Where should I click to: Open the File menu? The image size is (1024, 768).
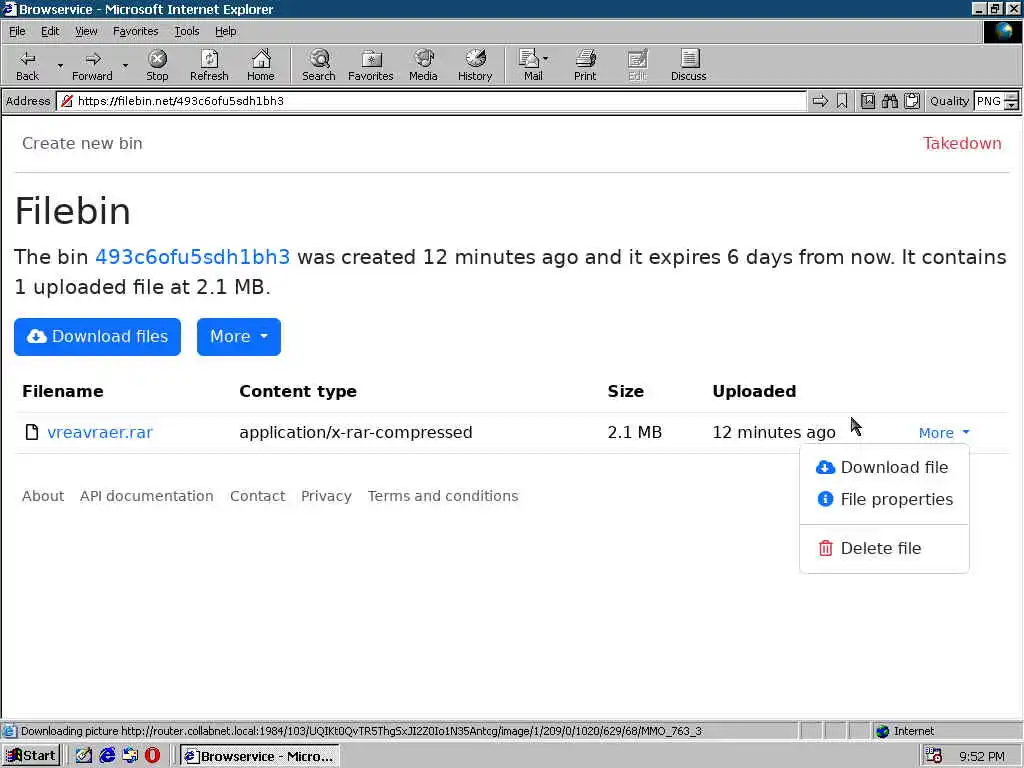point(17,31)
